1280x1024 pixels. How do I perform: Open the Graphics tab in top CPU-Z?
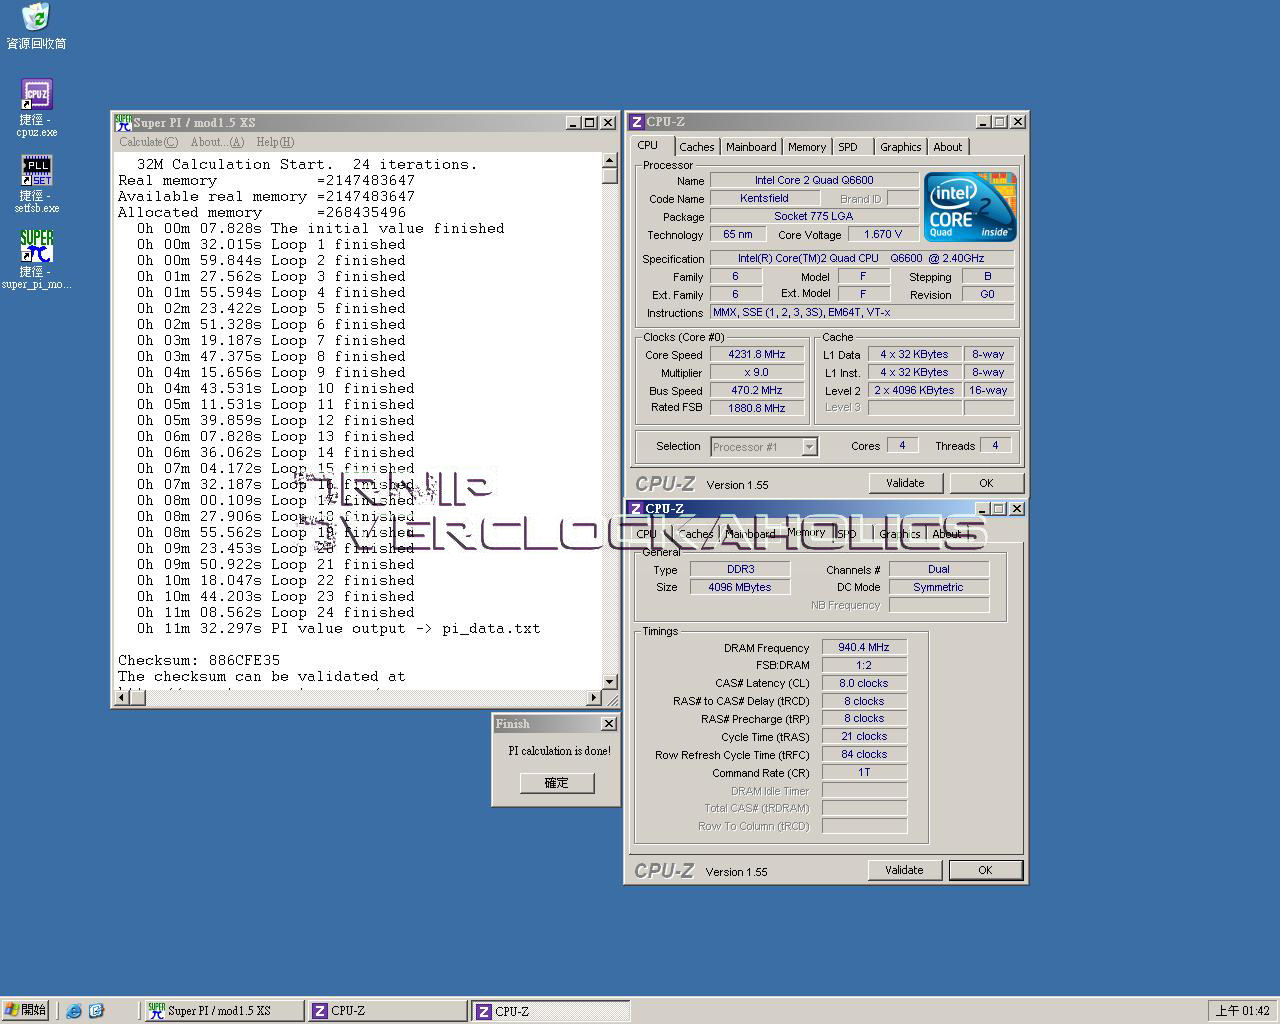tap(900, 147)
